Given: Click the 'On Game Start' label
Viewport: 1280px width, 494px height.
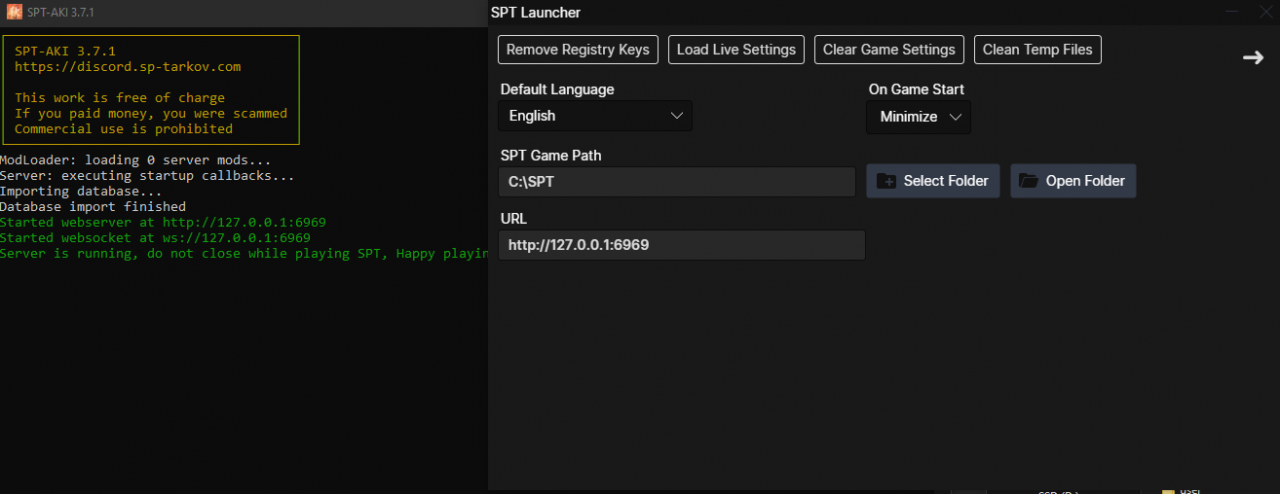Looking at the screenshot, I should point(916,89).
